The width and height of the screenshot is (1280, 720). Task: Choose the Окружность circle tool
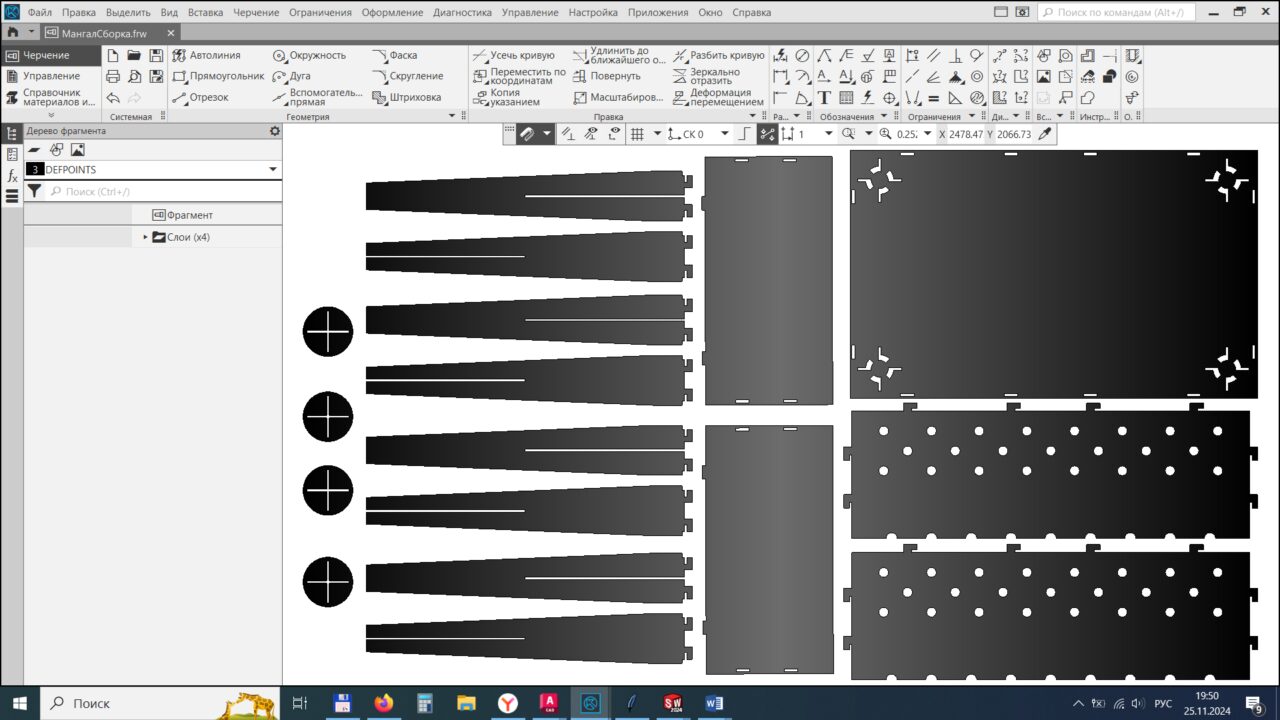(x=309, y=55)
